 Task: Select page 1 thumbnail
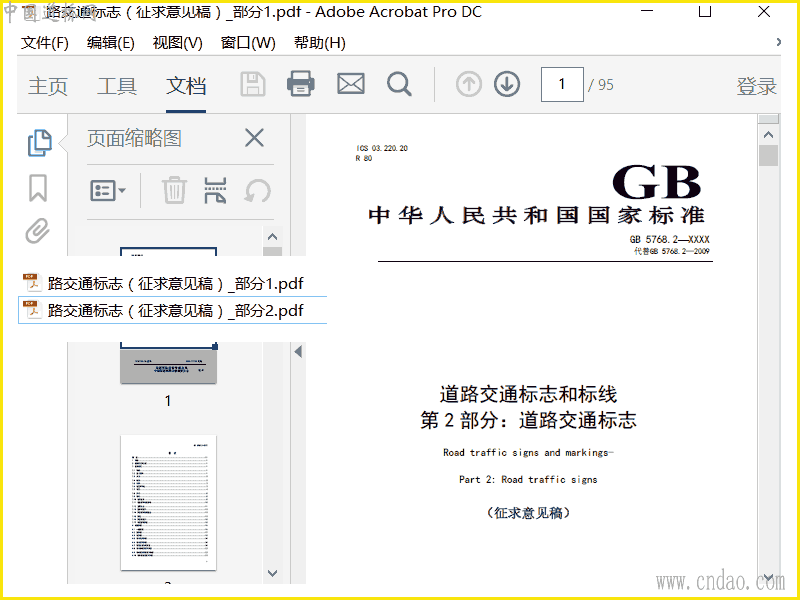(168, 362)
